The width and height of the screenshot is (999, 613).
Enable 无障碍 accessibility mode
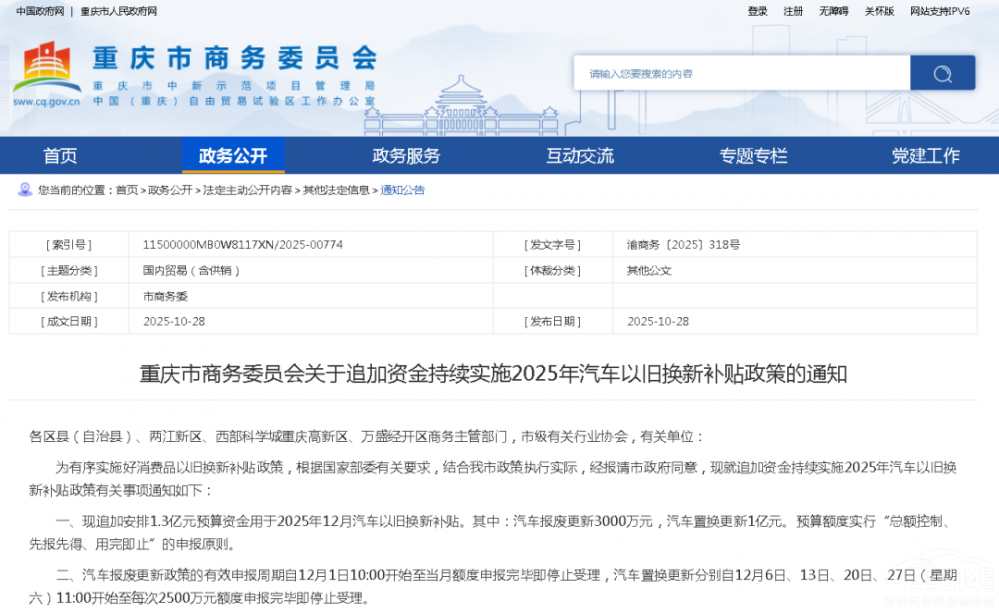pyautogui.click(x=834, y=11)
